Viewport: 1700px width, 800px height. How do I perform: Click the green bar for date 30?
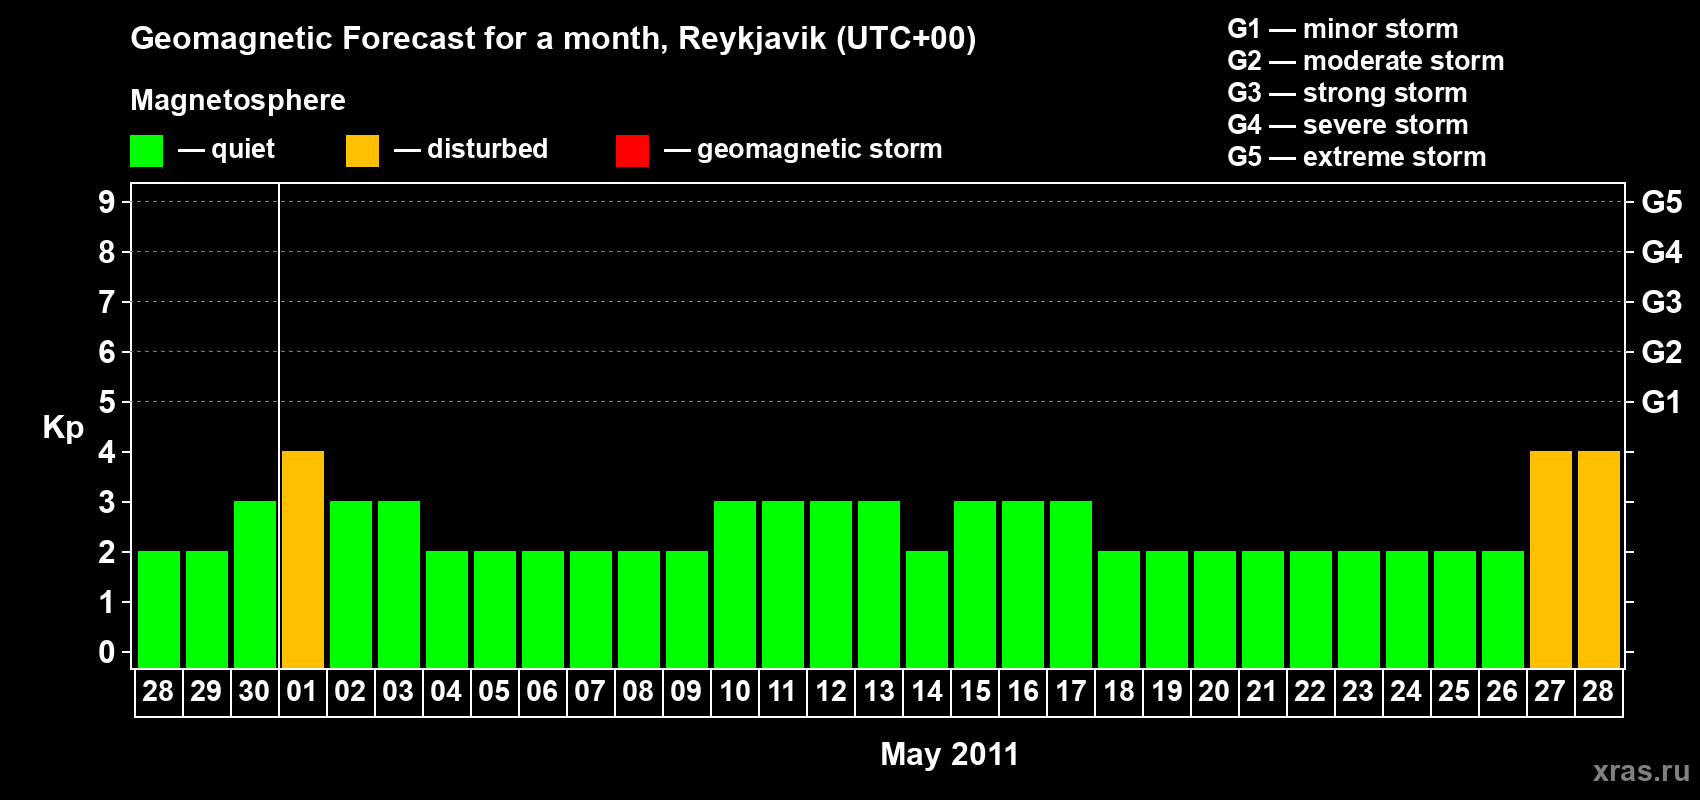click(255, 584)
